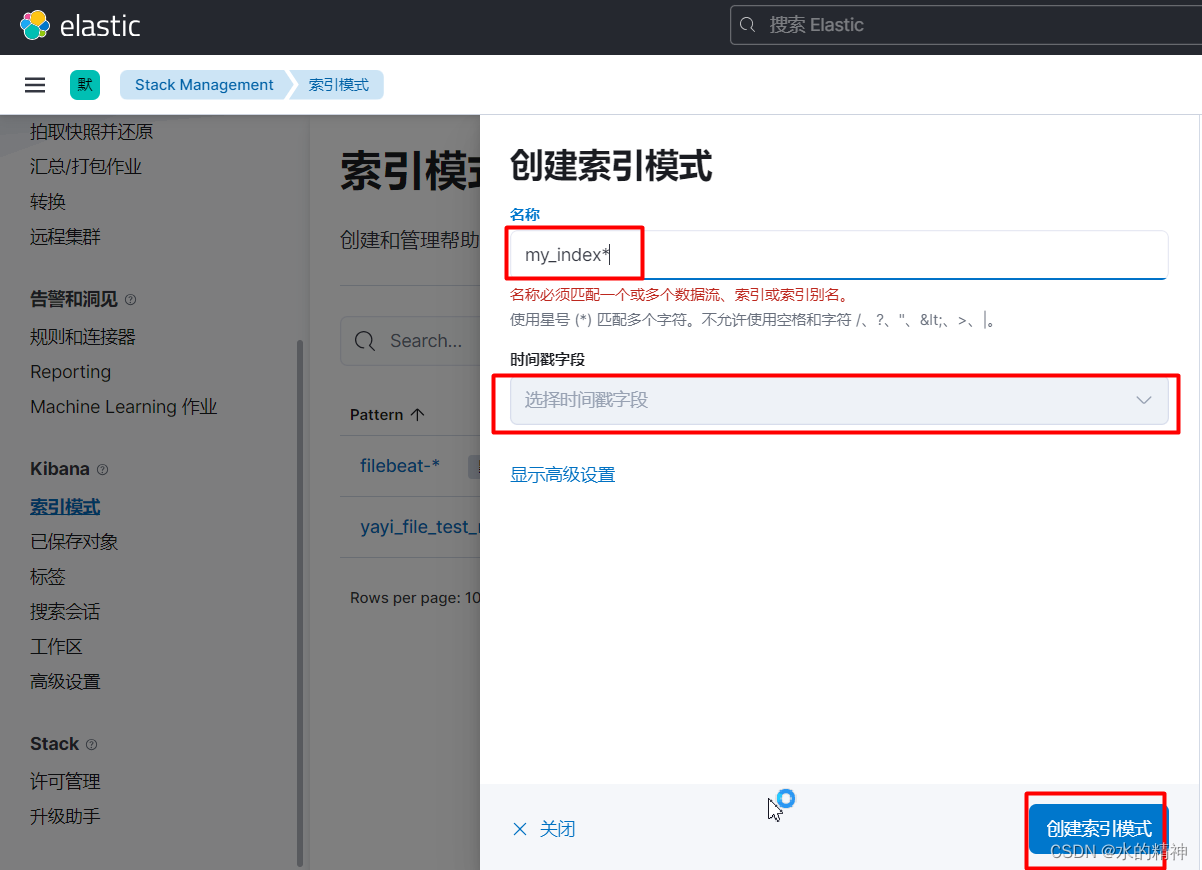
Task: Open Reporting in the sidebar
Action: [70, 372]
